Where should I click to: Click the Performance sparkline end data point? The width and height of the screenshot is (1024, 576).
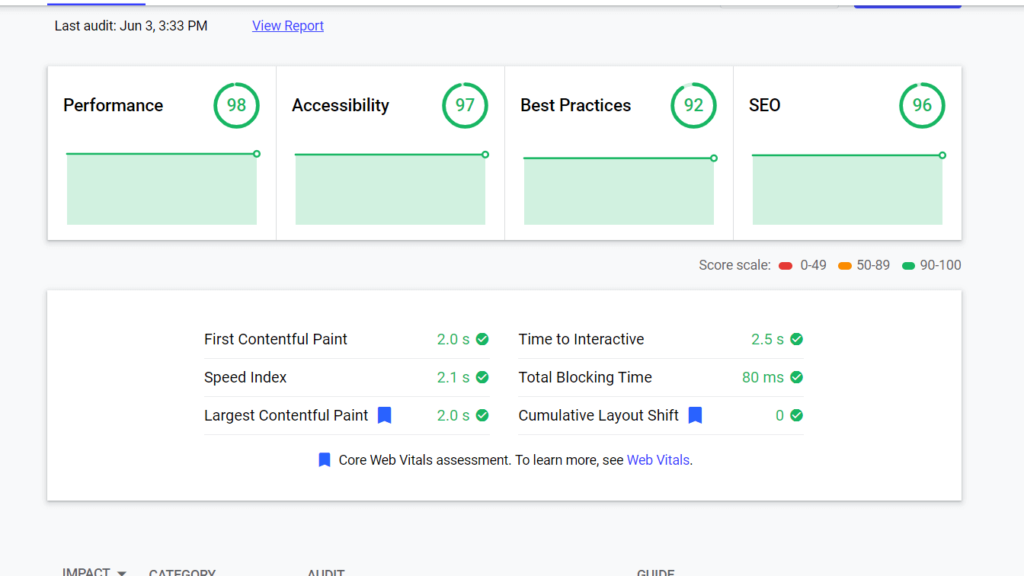click(x=257, y=154)
